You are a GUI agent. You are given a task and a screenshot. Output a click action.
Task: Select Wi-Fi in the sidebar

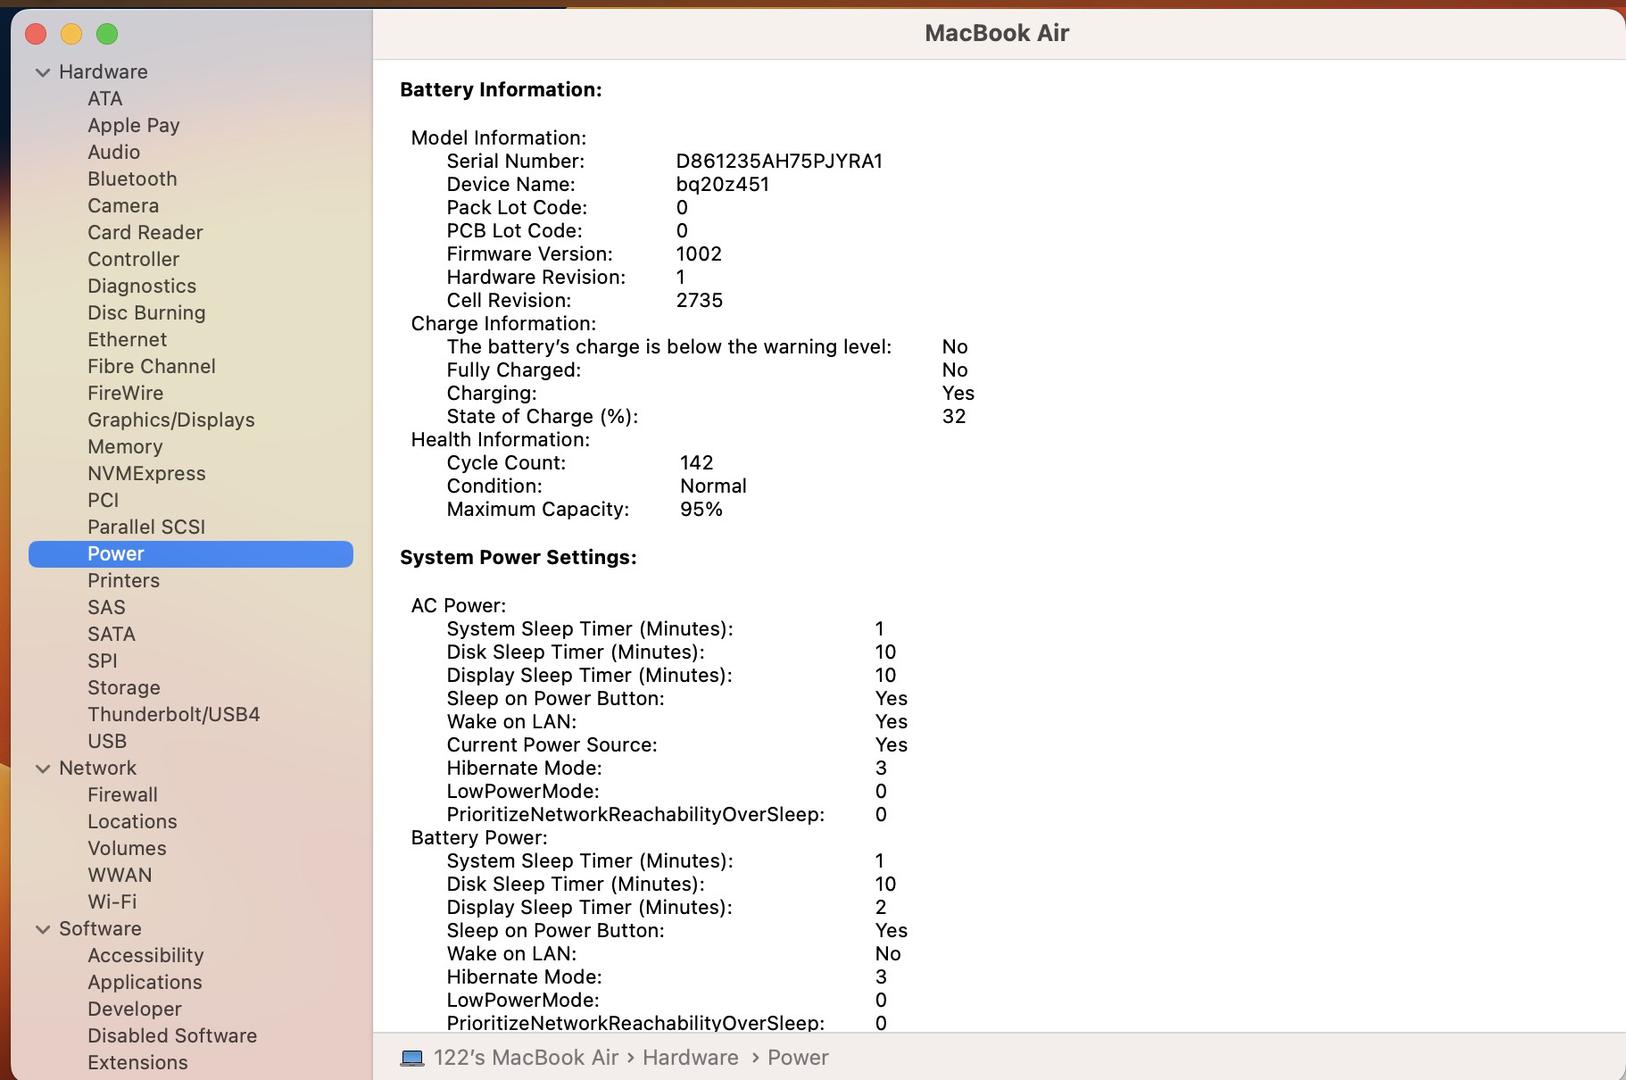coord(112,902)
